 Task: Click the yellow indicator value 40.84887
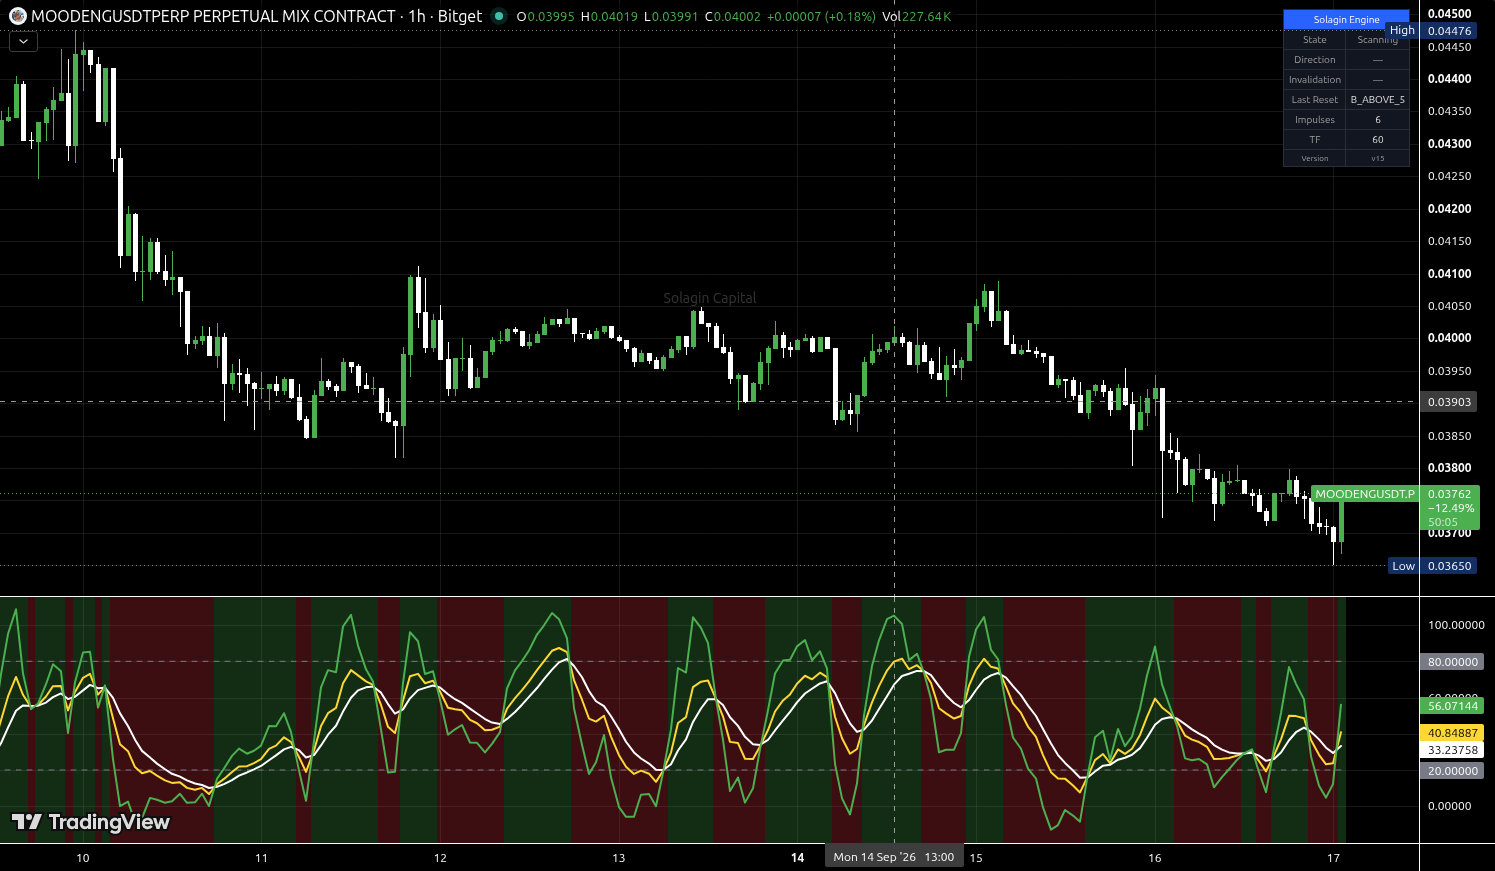point(1453,733)
